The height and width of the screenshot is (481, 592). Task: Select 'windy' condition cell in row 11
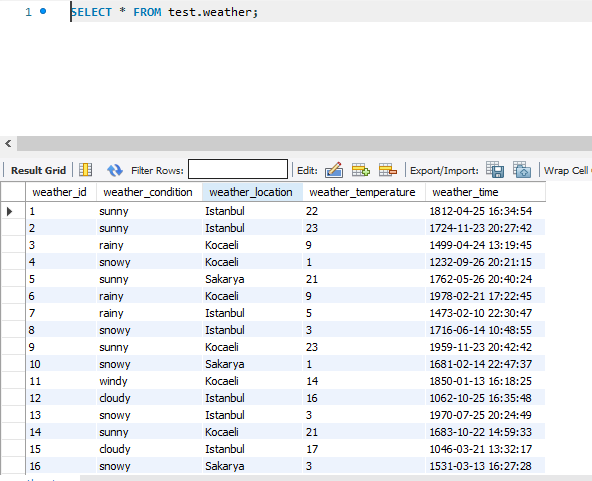pyautogui.click(x=150, y=381)
